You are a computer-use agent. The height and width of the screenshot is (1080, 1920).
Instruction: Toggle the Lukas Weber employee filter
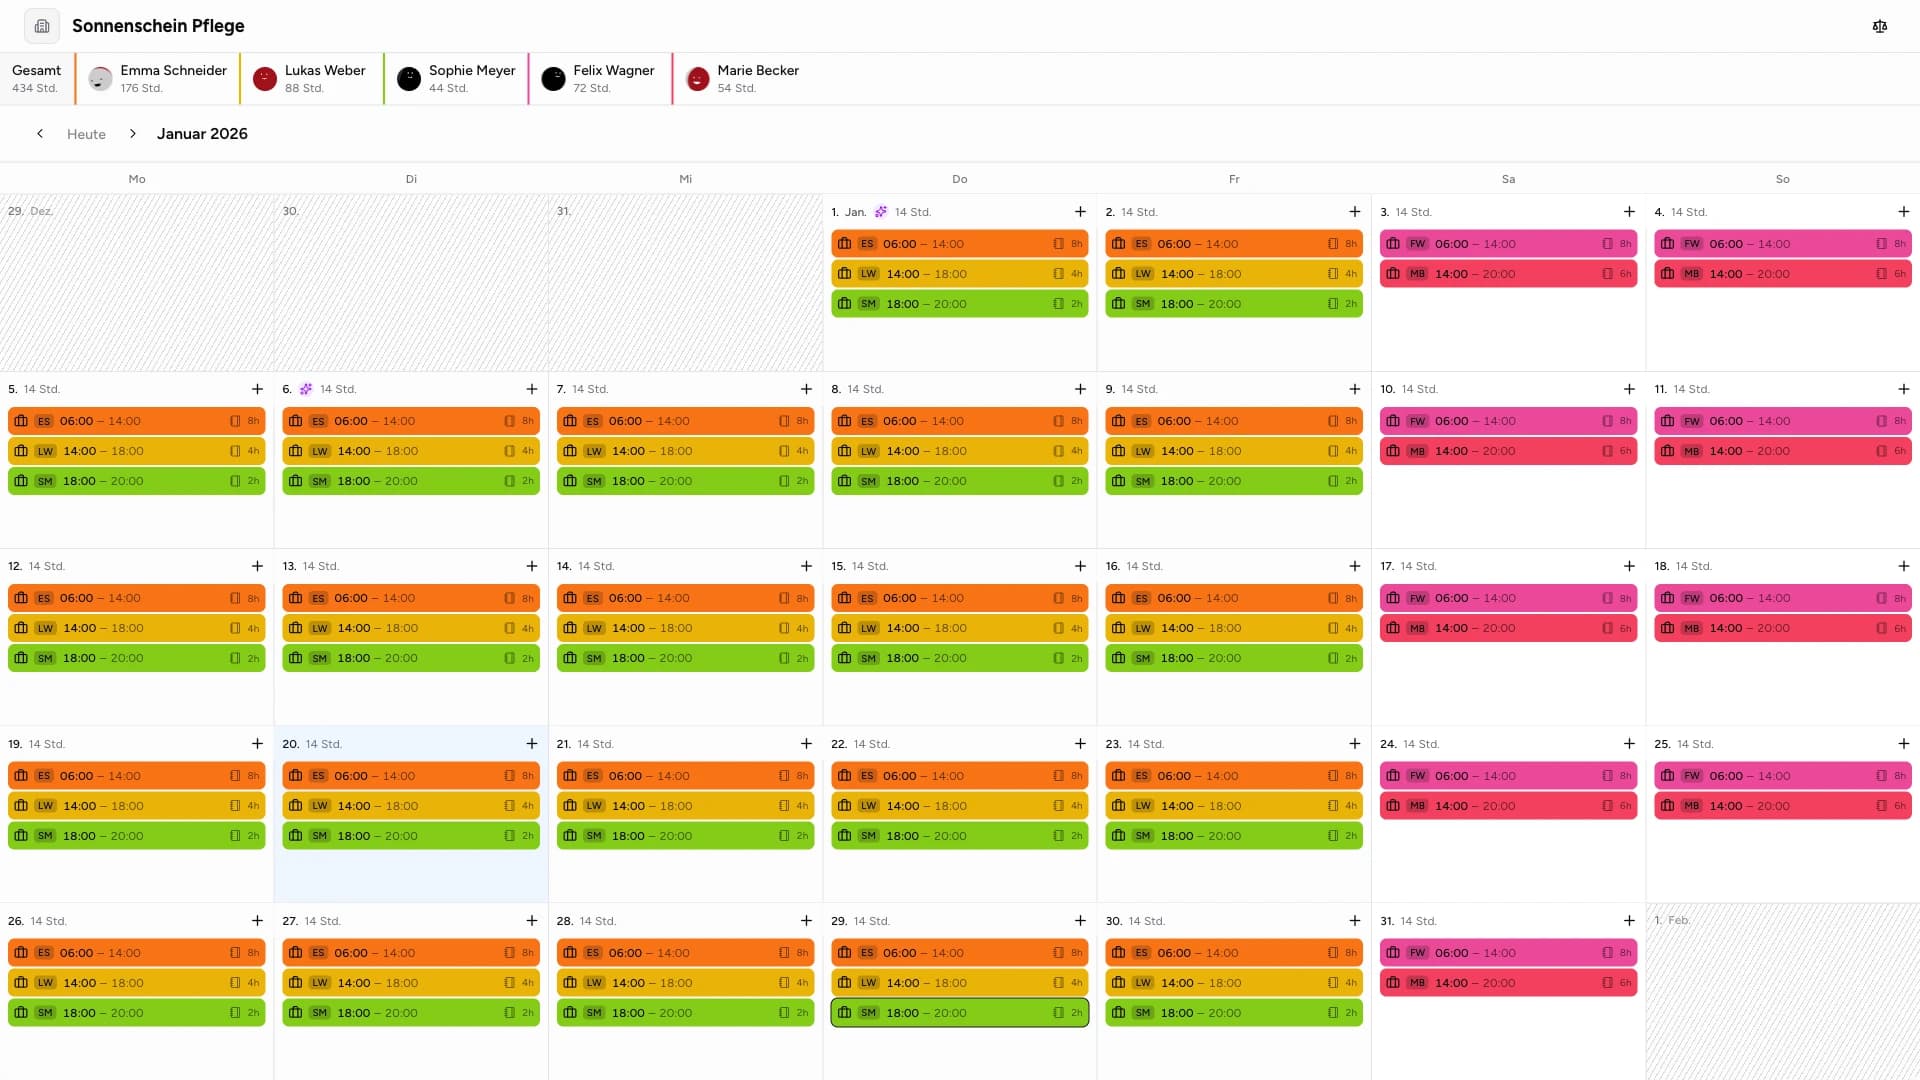(310, 79)
